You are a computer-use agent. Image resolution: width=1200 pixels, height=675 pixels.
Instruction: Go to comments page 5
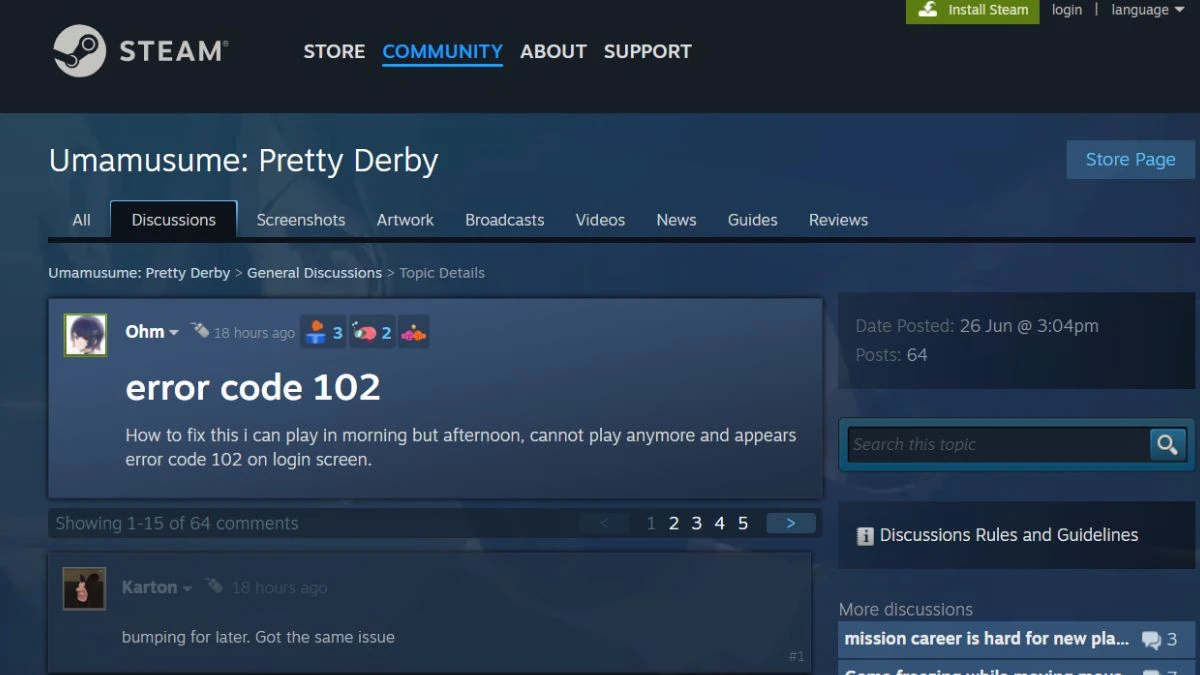click(x=743, y=523)
